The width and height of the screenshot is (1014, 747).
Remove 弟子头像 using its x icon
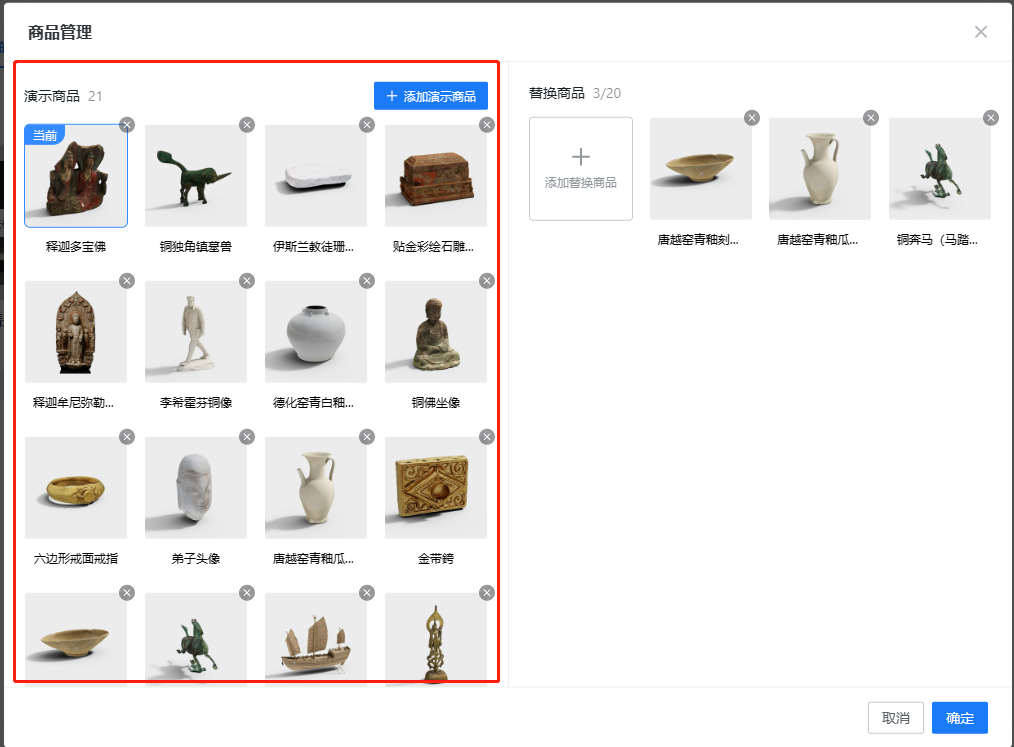[x=247, y=437]
